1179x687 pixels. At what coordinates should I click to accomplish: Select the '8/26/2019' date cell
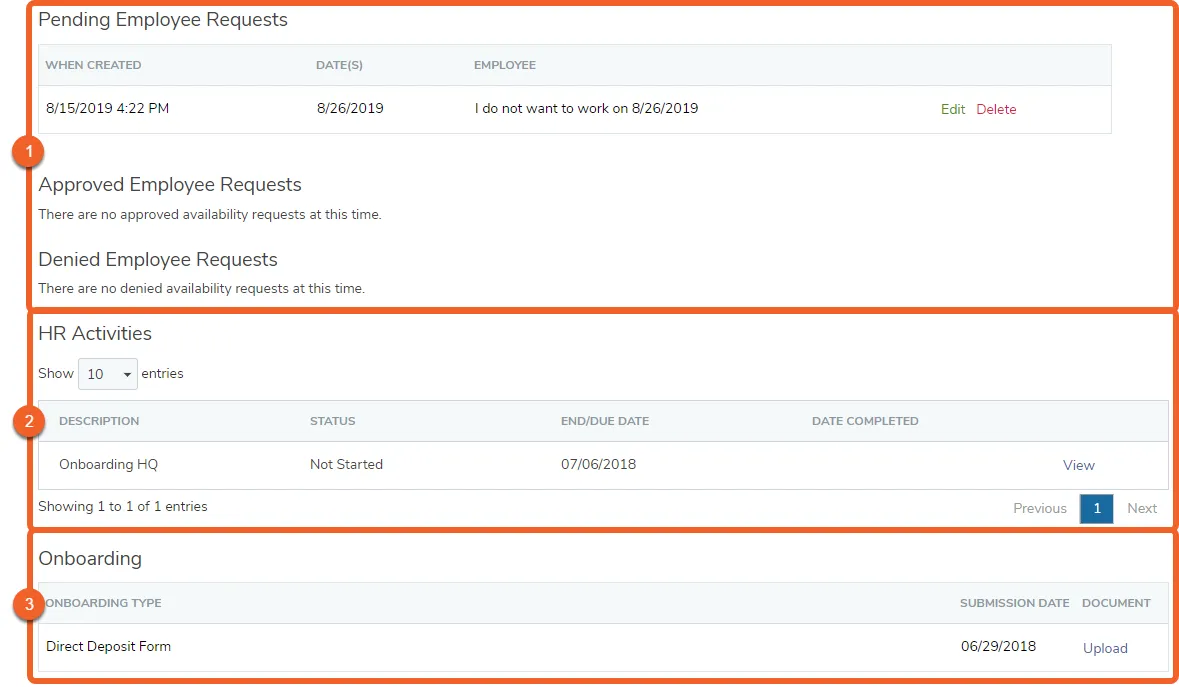point(350,108)
